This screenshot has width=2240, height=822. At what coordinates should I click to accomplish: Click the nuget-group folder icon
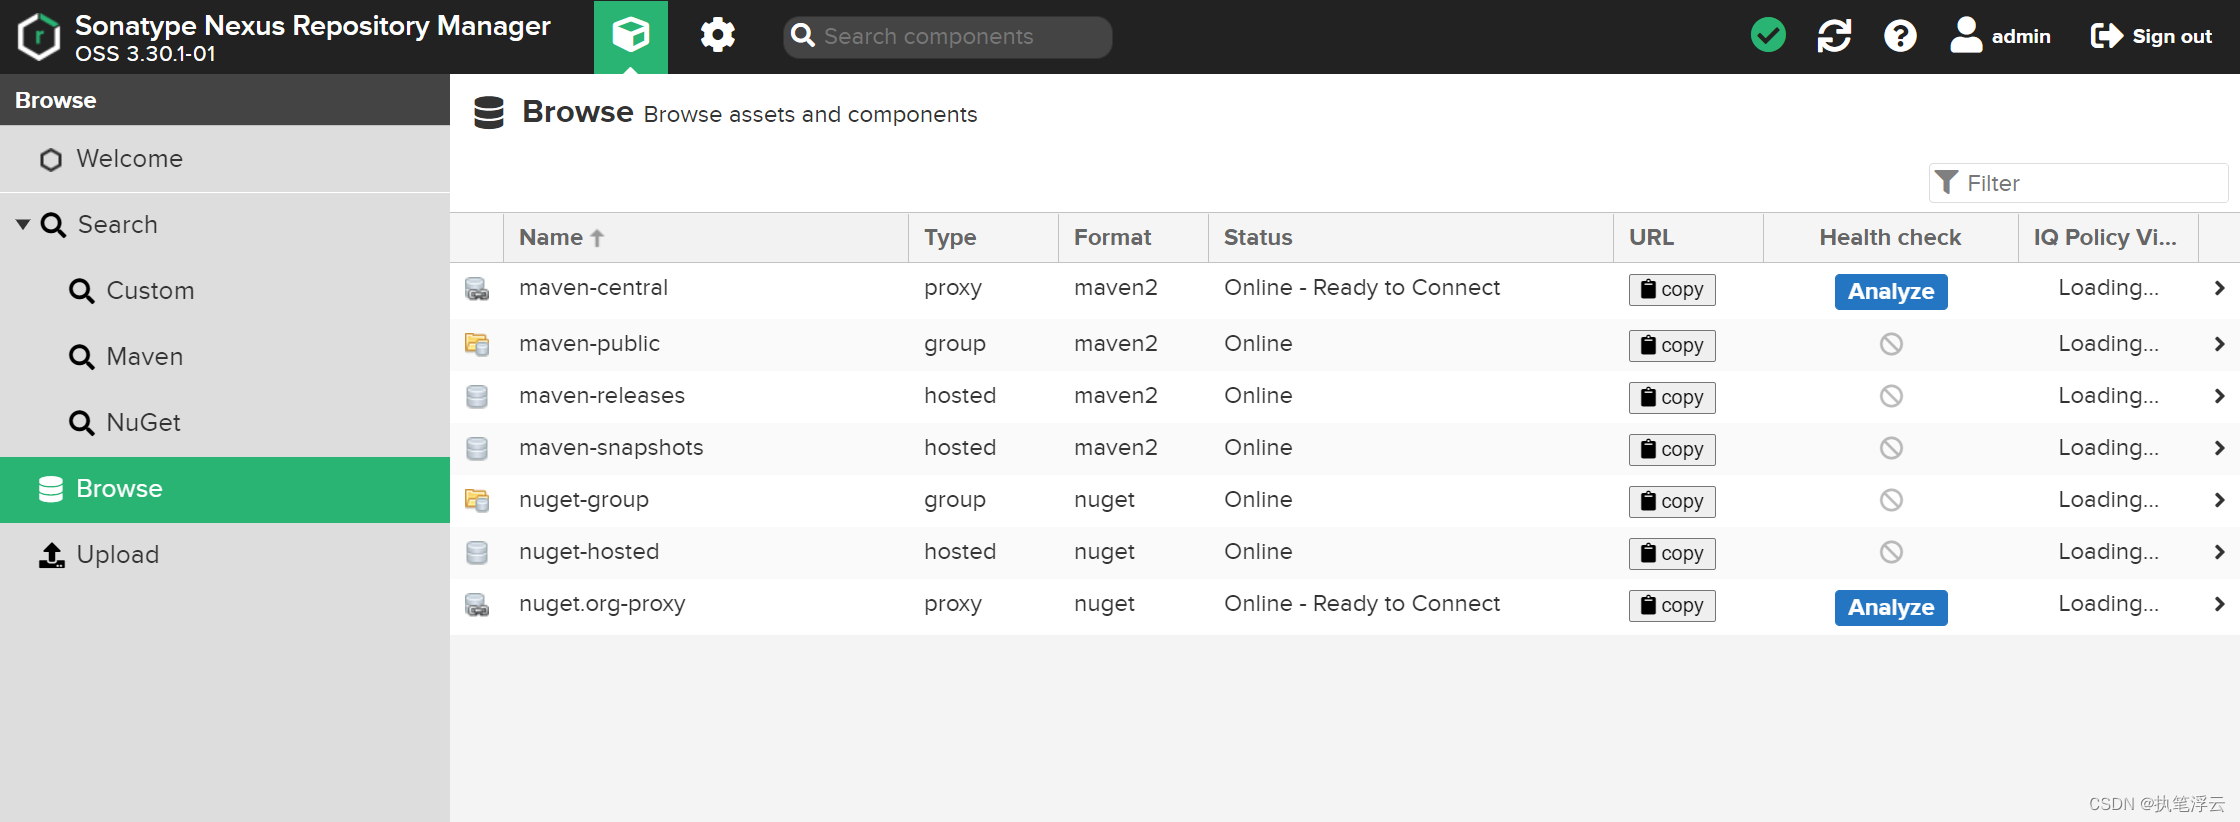pos(477,500)
